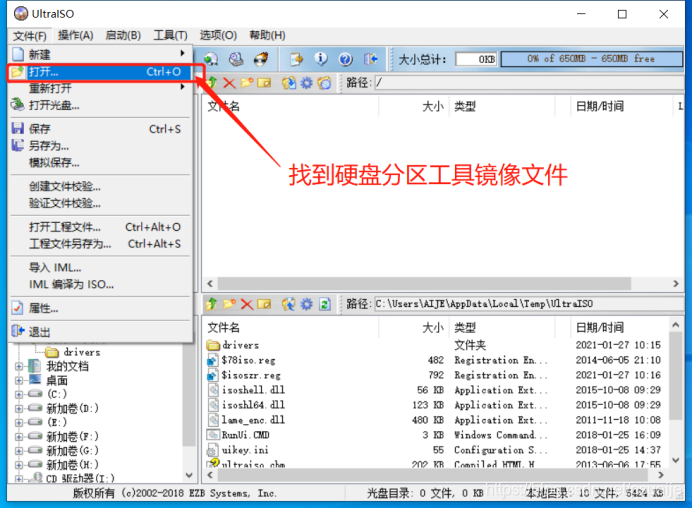This screenshot has width=692, height=508.
Task: Expand the 桌面 tree node
Action: point(19,380)
